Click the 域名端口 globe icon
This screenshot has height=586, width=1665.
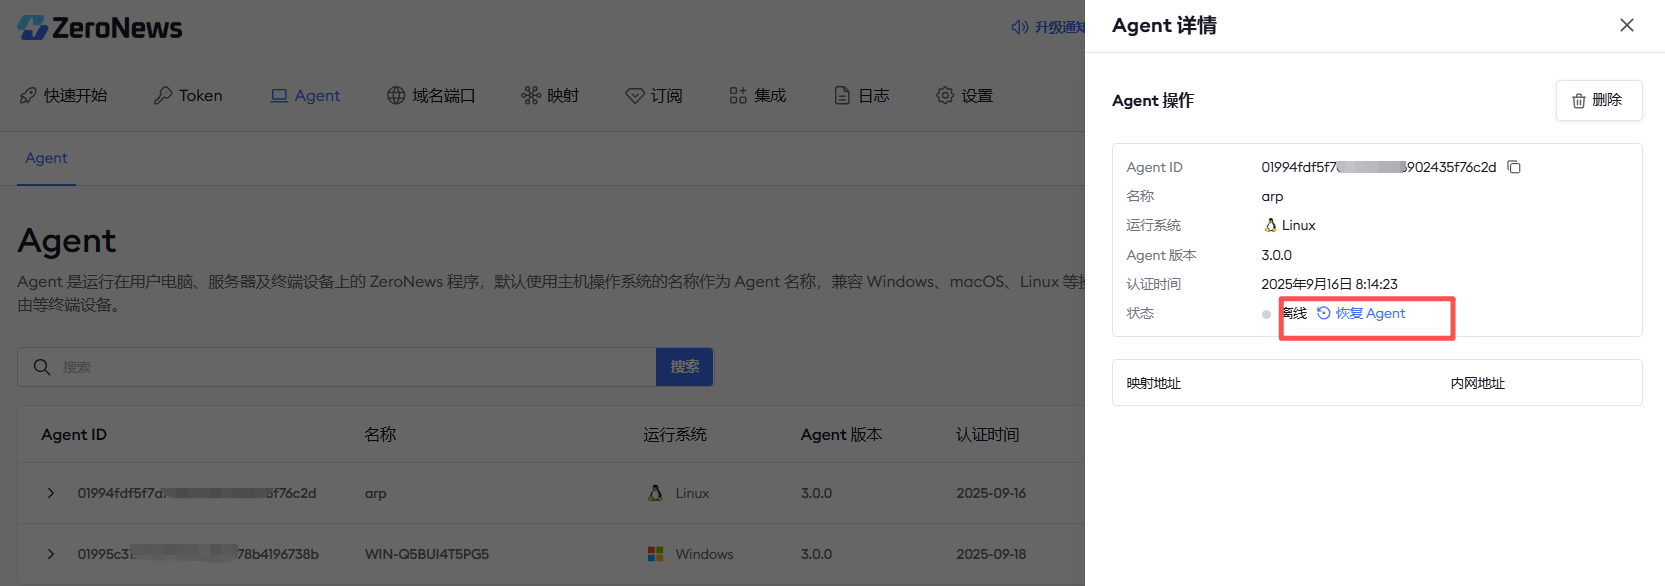pyautogui.click(x=396, y=96)
